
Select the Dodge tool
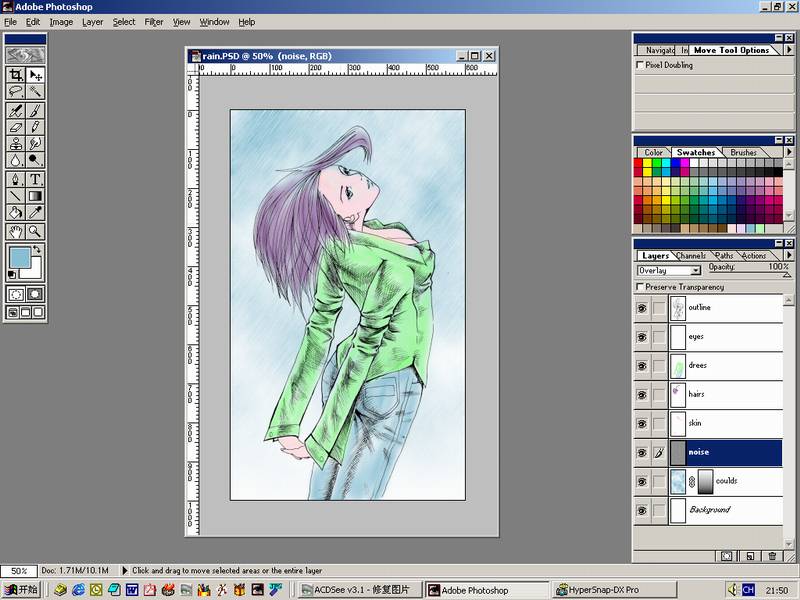(x=35, y=160)
